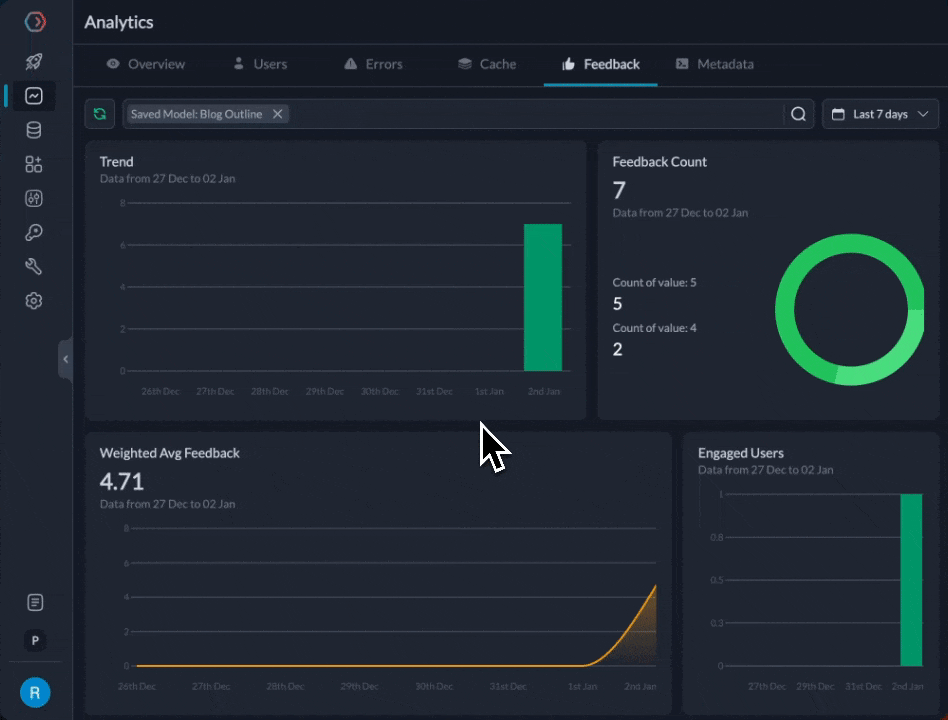The image size is (948, 720).
Task: Open the Cache tab
Action: (x=487, y=64)
